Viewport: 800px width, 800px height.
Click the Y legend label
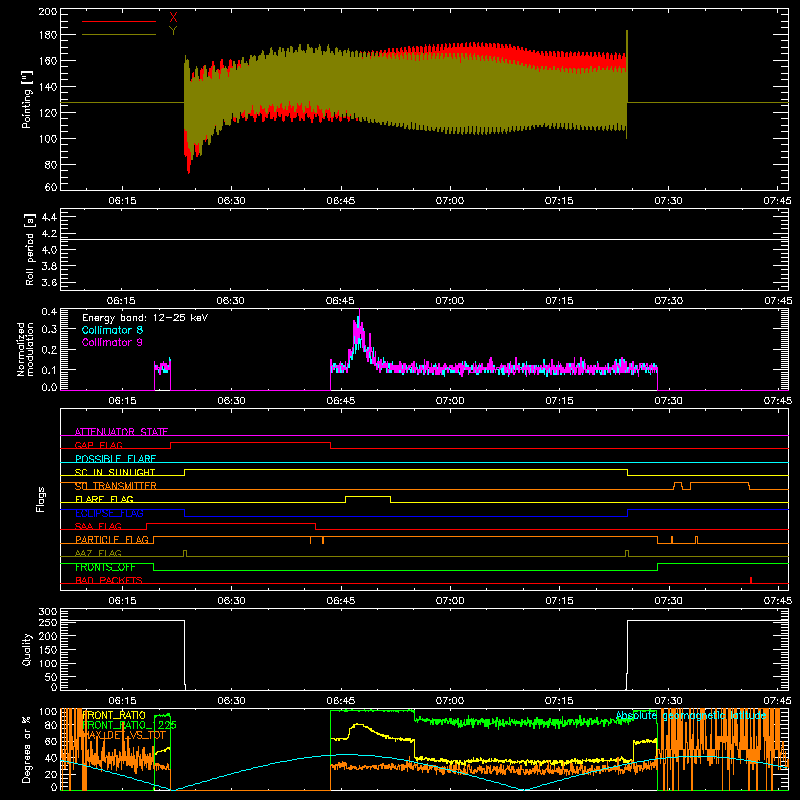tap(173, 31)
